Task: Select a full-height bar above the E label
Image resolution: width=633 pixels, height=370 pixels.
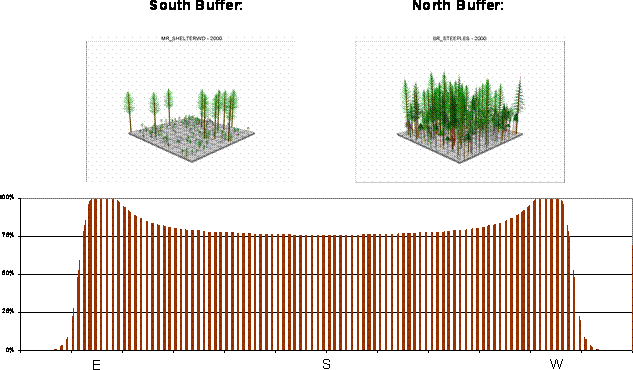Action: [x=95, y=274]
